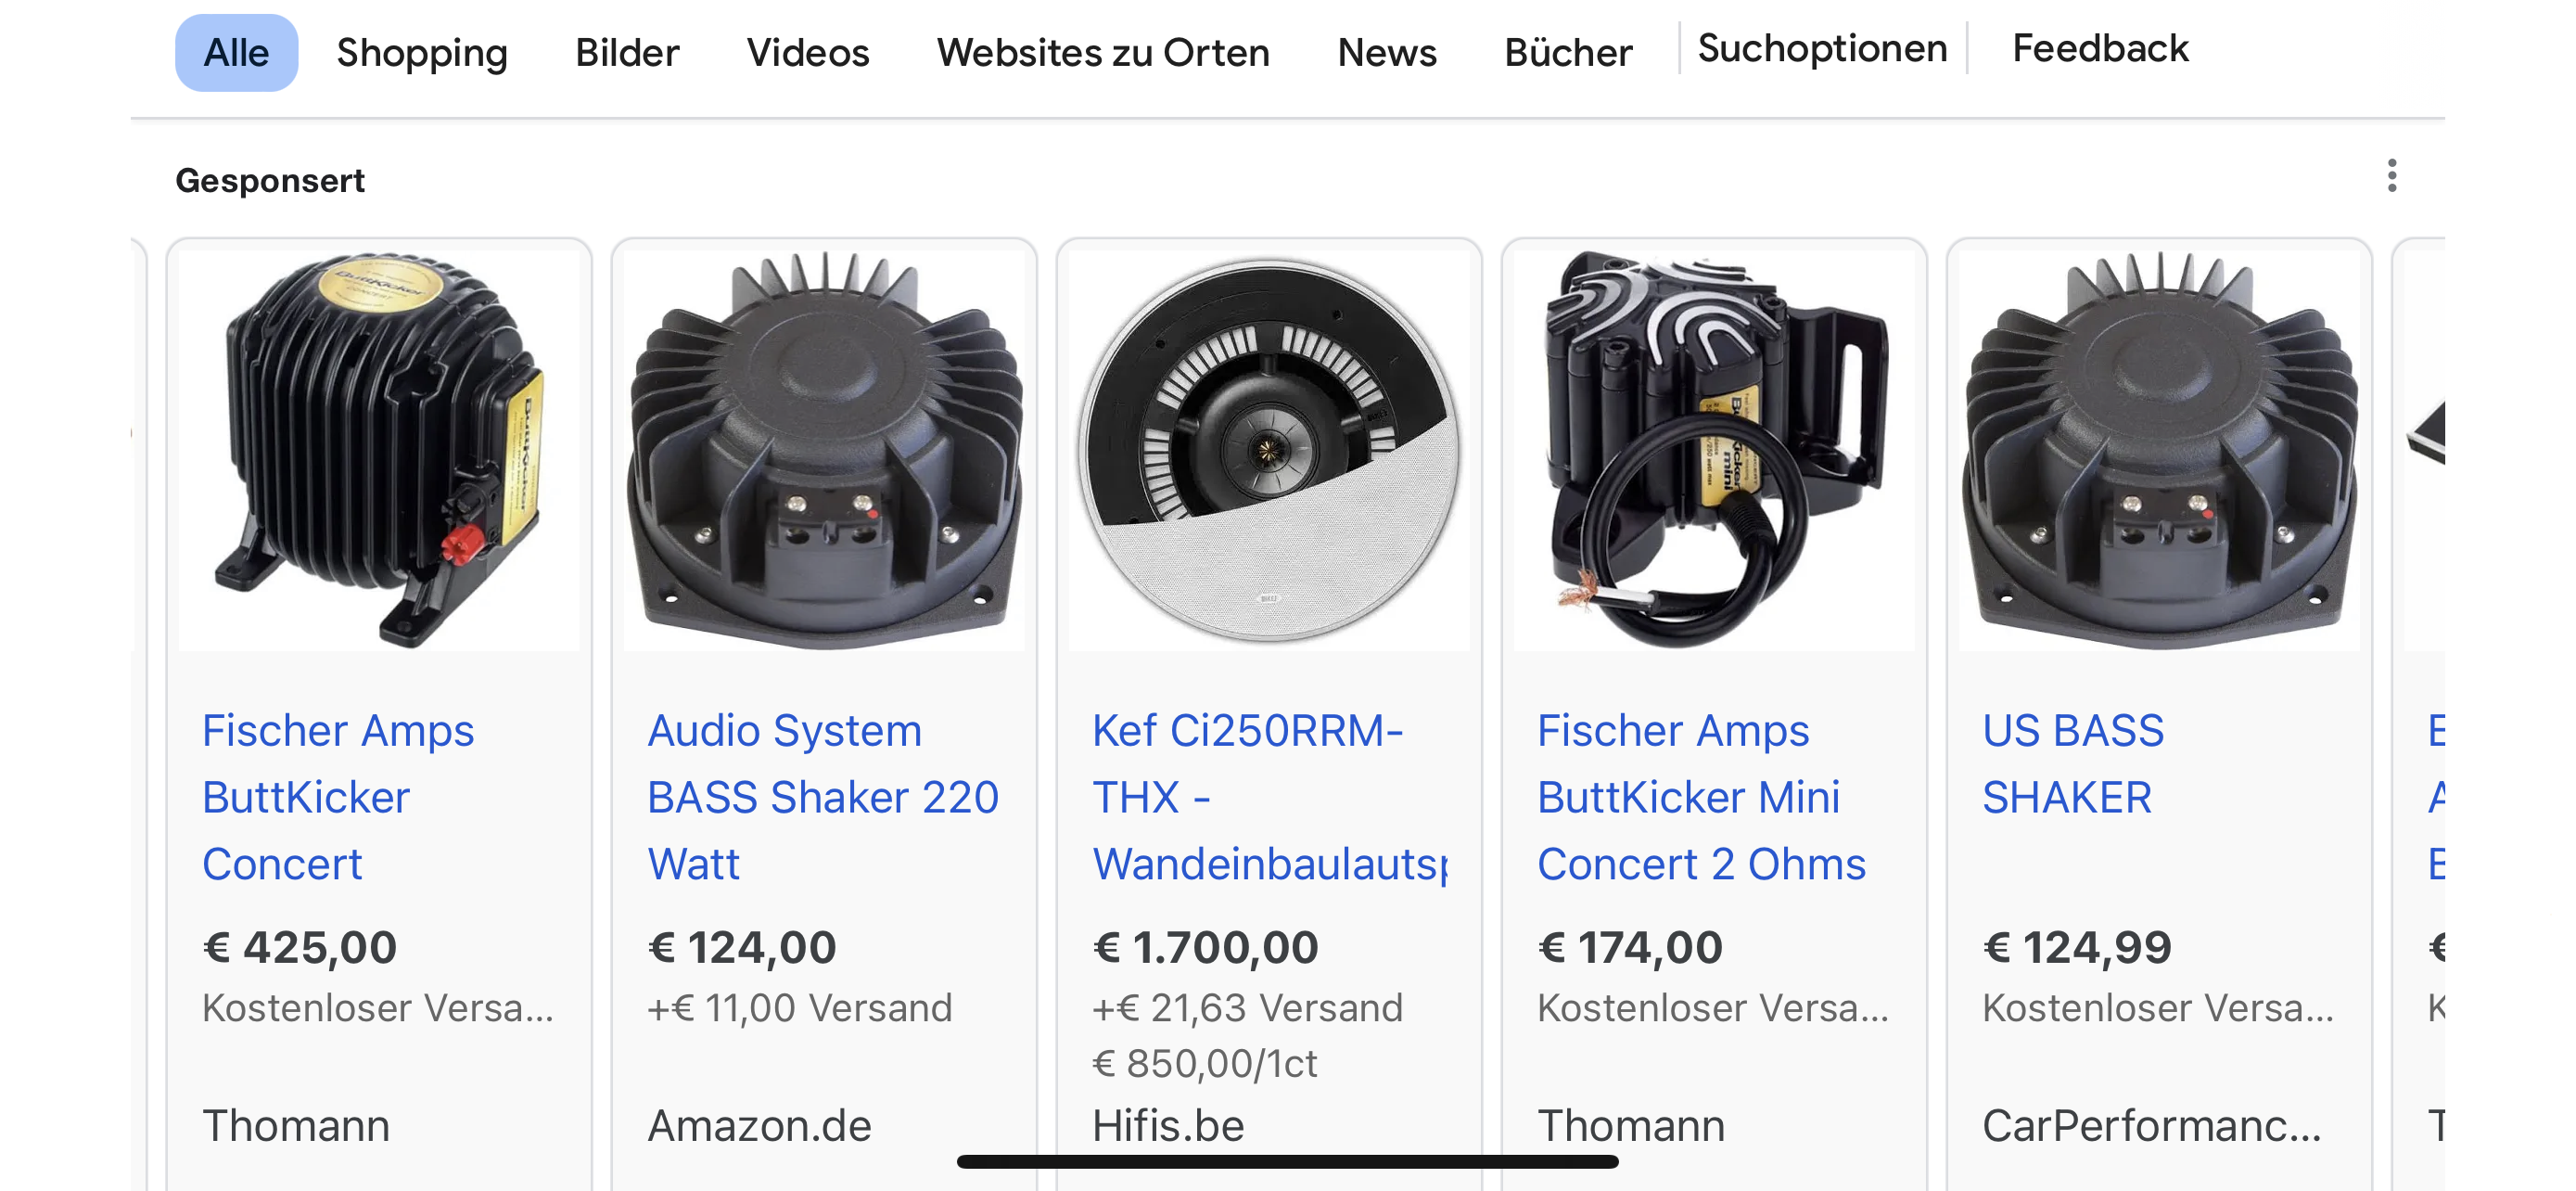
Task: Open Websites zu Orten tab
Action: [x=1103, y=52]
